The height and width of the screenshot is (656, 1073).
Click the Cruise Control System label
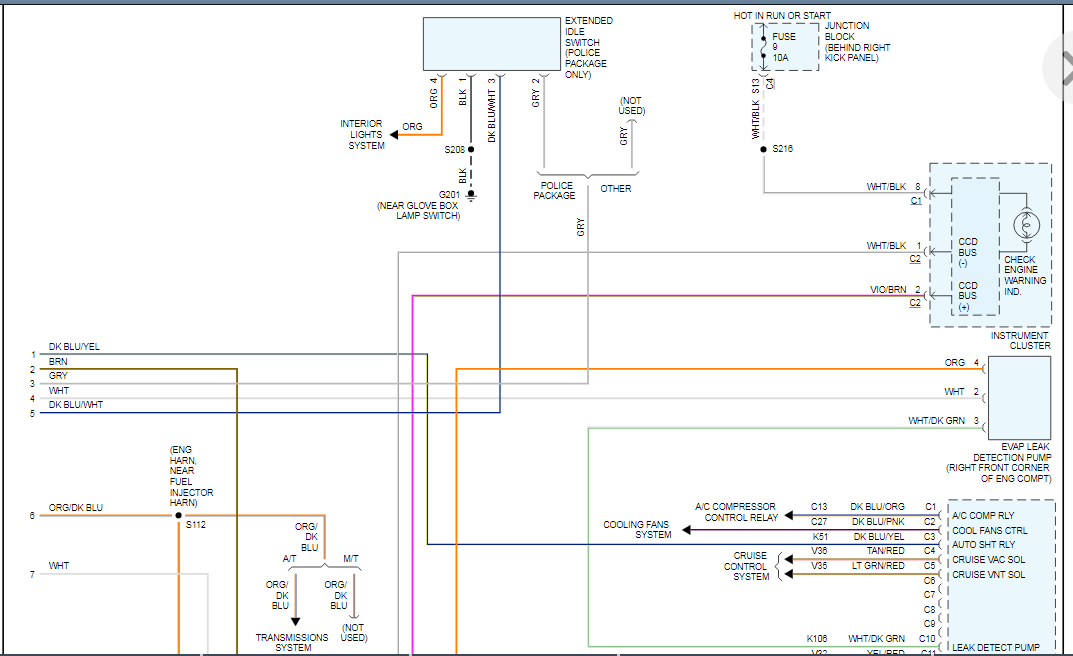746,566
